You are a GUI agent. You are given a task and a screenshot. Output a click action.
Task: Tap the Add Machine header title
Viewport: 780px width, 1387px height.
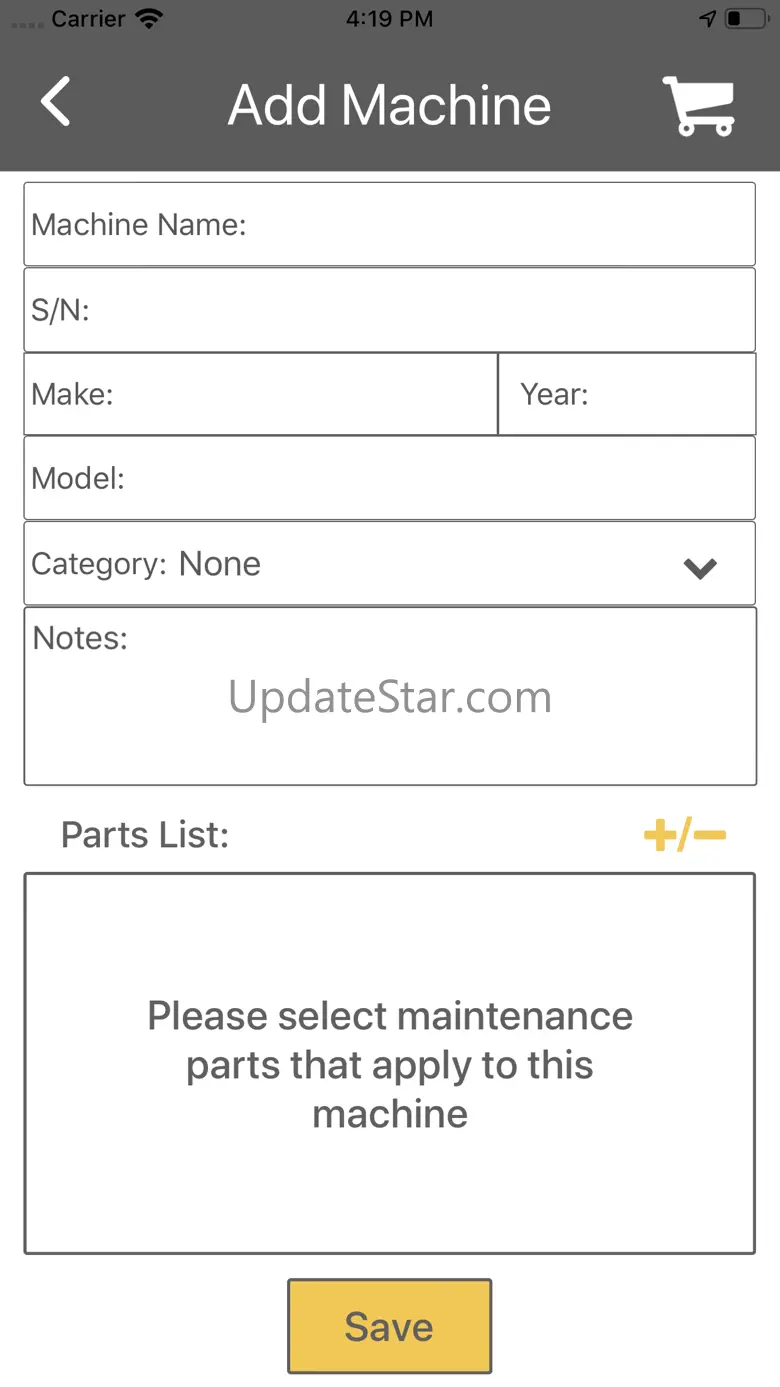(390, 105)
